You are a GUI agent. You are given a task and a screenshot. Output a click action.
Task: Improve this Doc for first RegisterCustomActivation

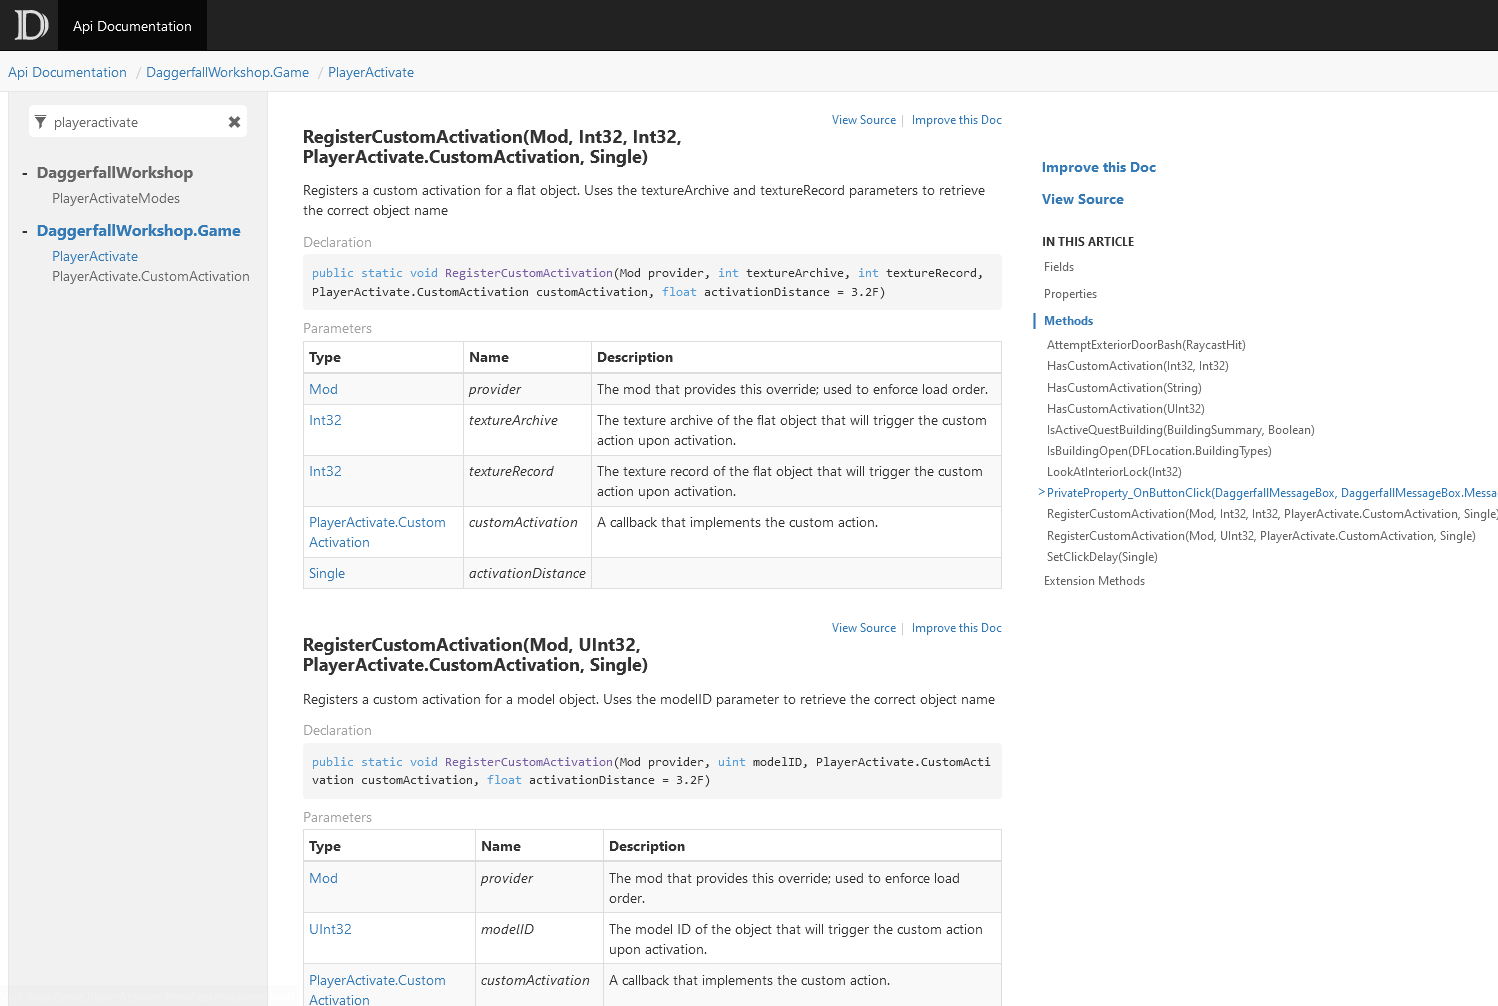957,120
